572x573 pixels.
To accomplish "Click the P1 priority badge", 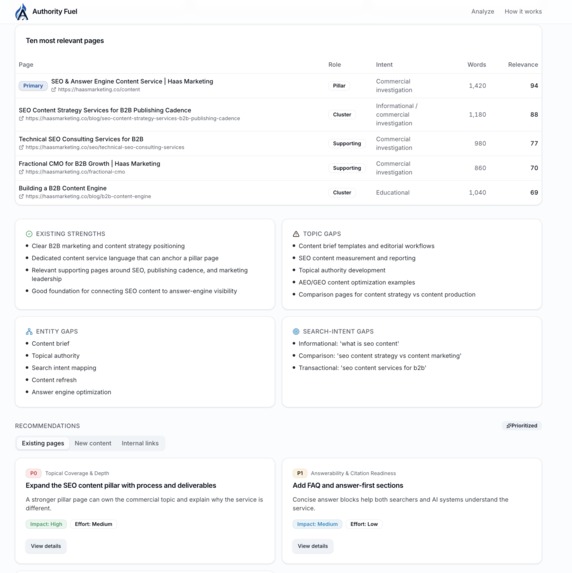I will pyautogui.click(x=300, y=473).
